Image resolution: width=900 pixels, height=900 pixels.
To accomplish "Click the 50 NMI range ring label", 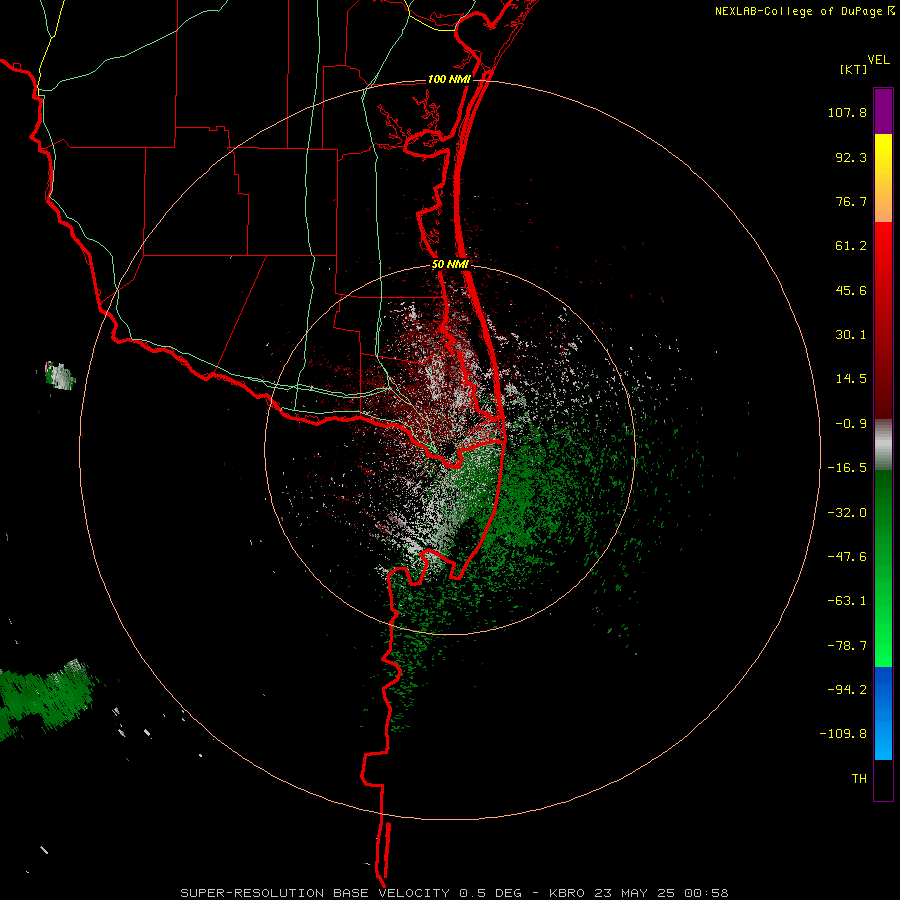I will click(450, 264).
